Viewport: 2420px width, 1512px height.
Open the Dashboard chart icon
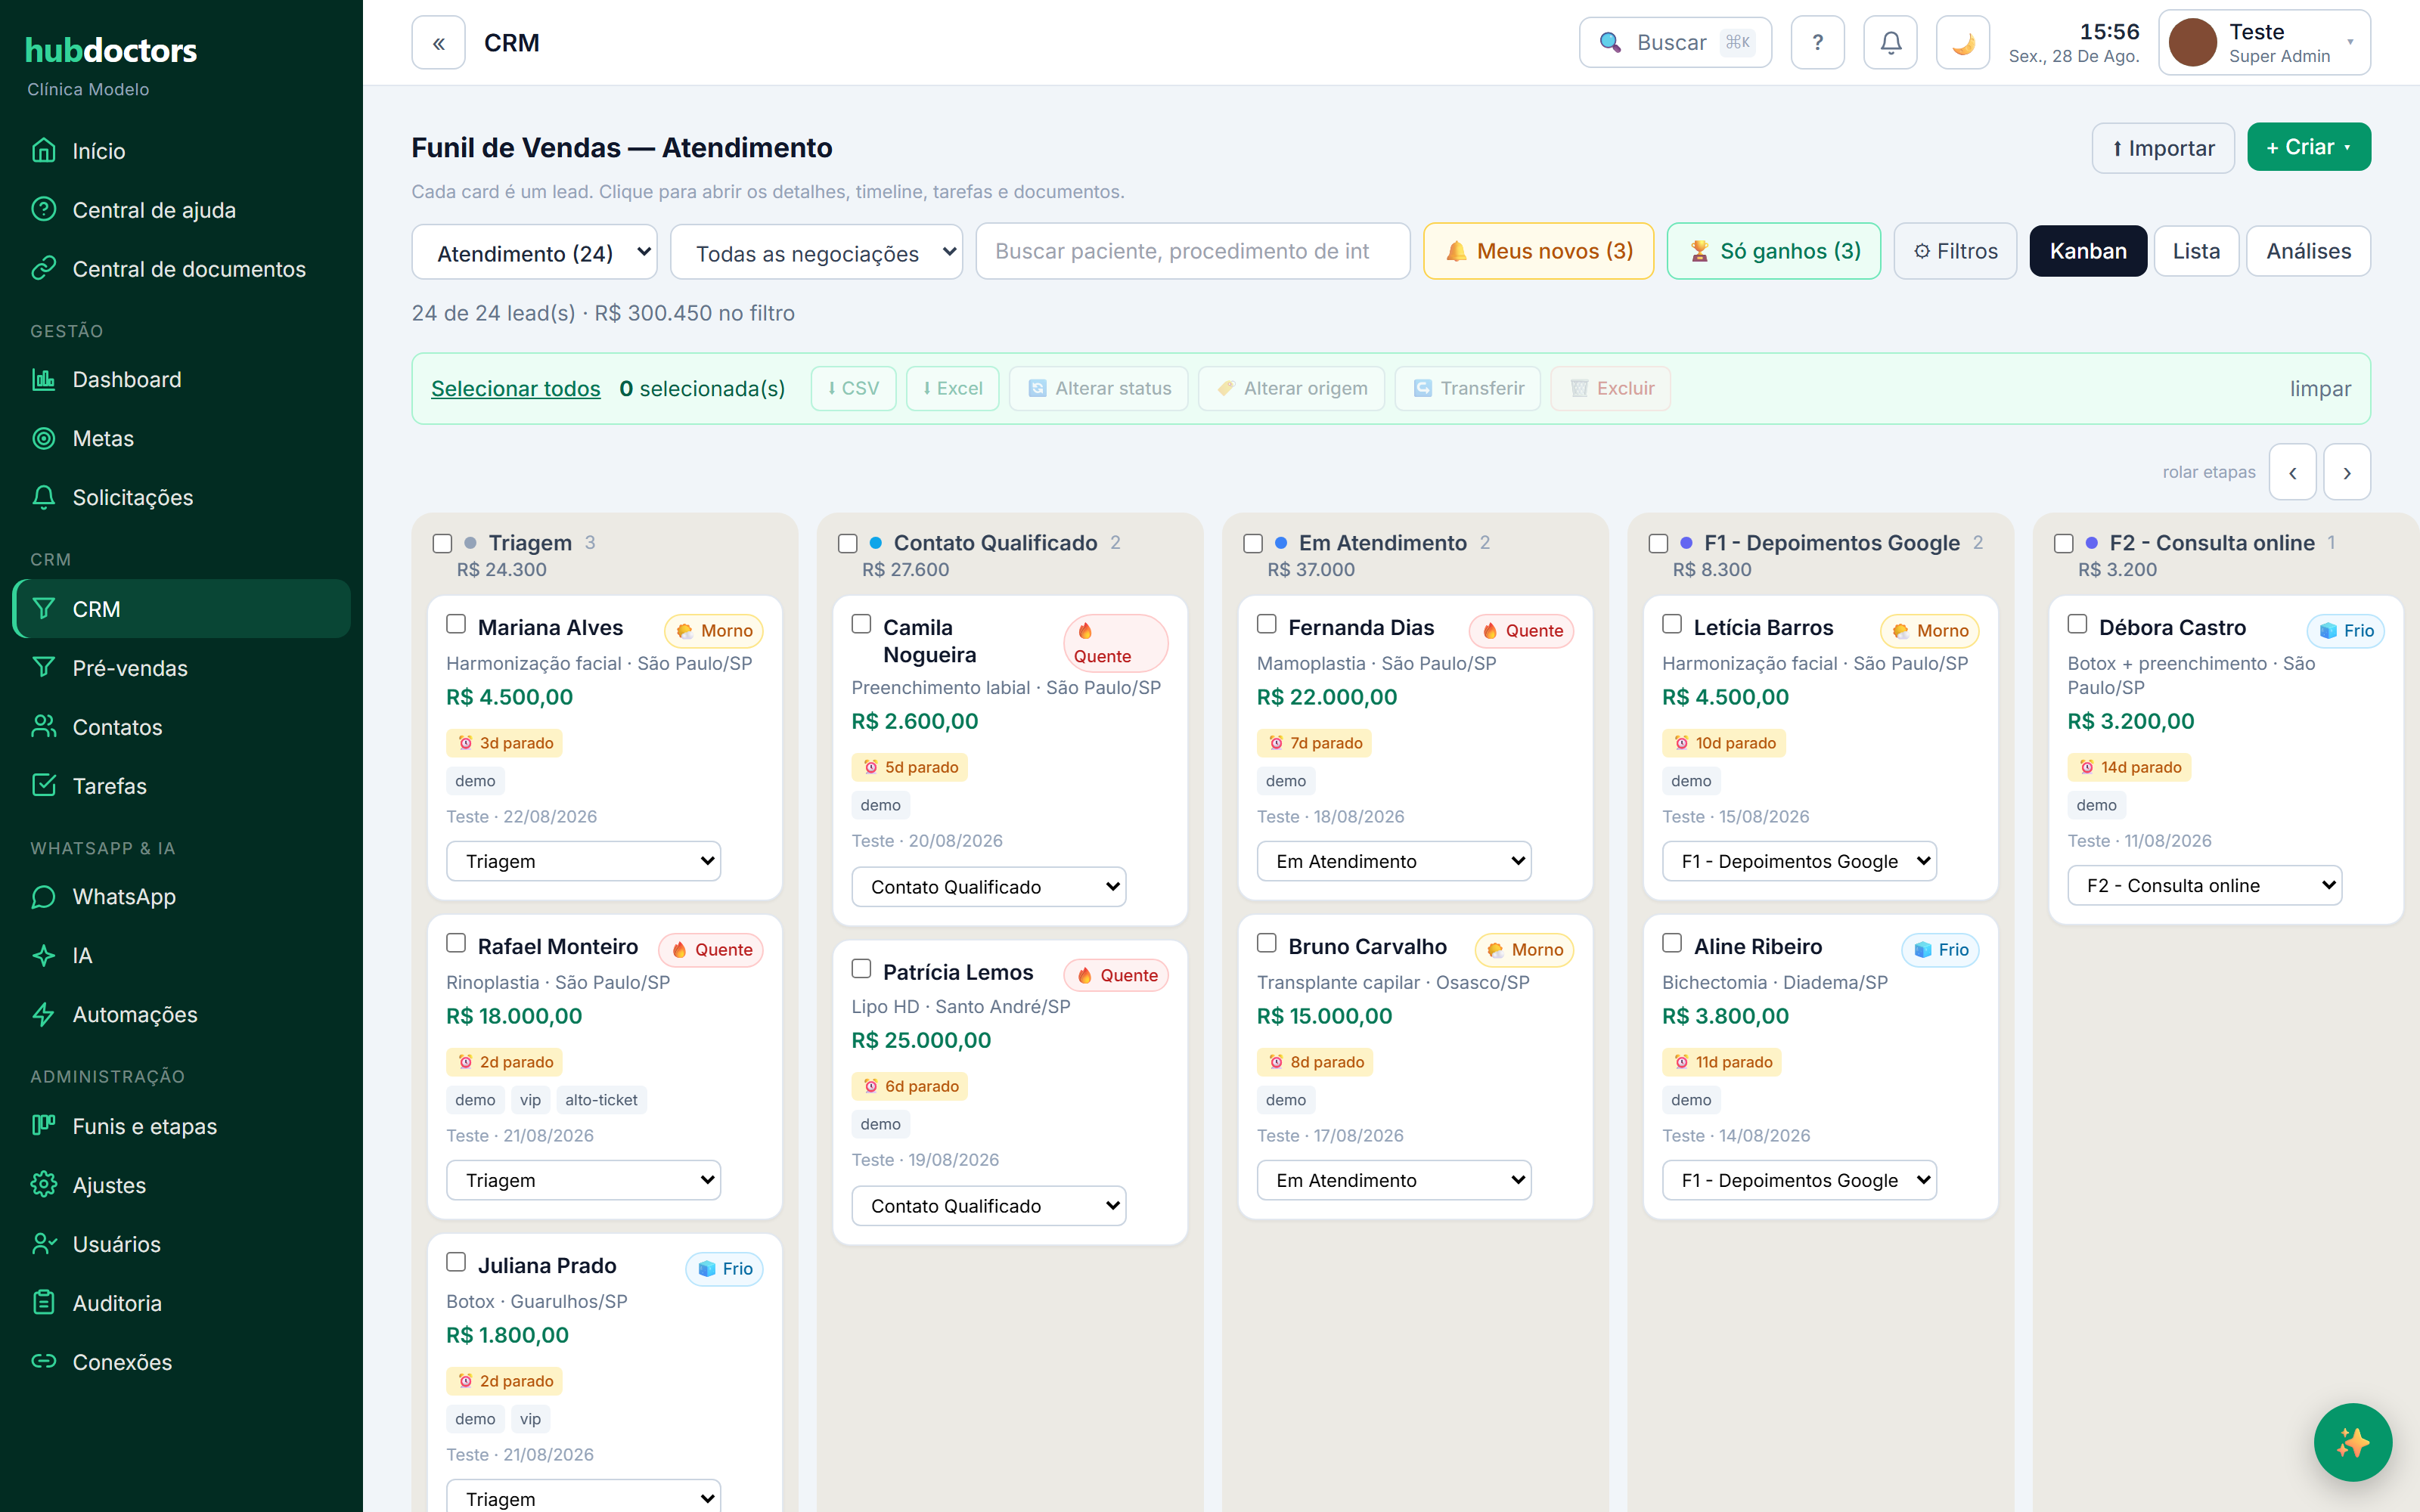[x=44, y=380]
